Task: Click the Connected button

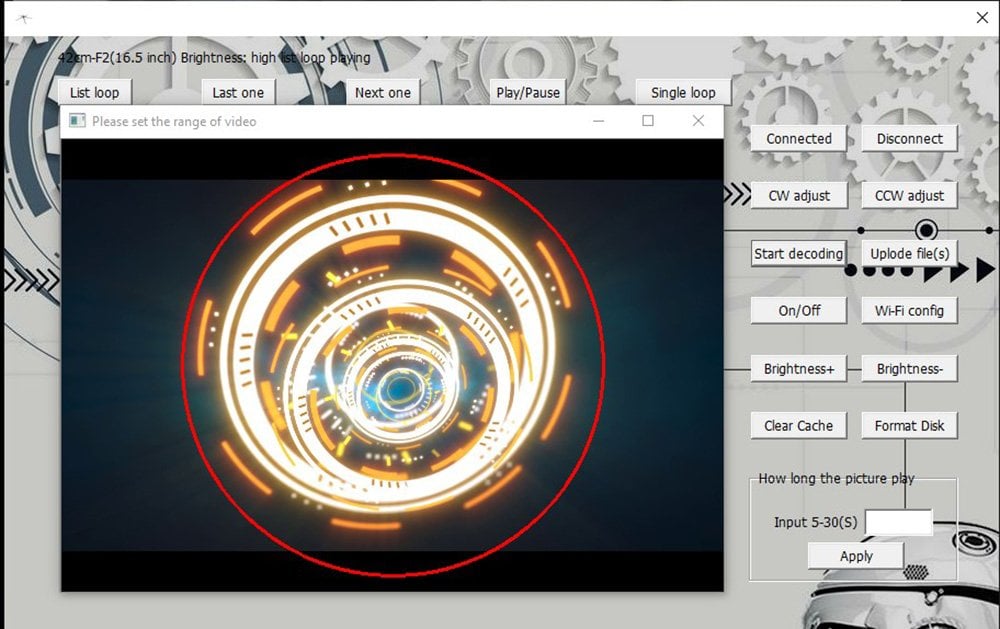Action: click(x=799, y=139)
